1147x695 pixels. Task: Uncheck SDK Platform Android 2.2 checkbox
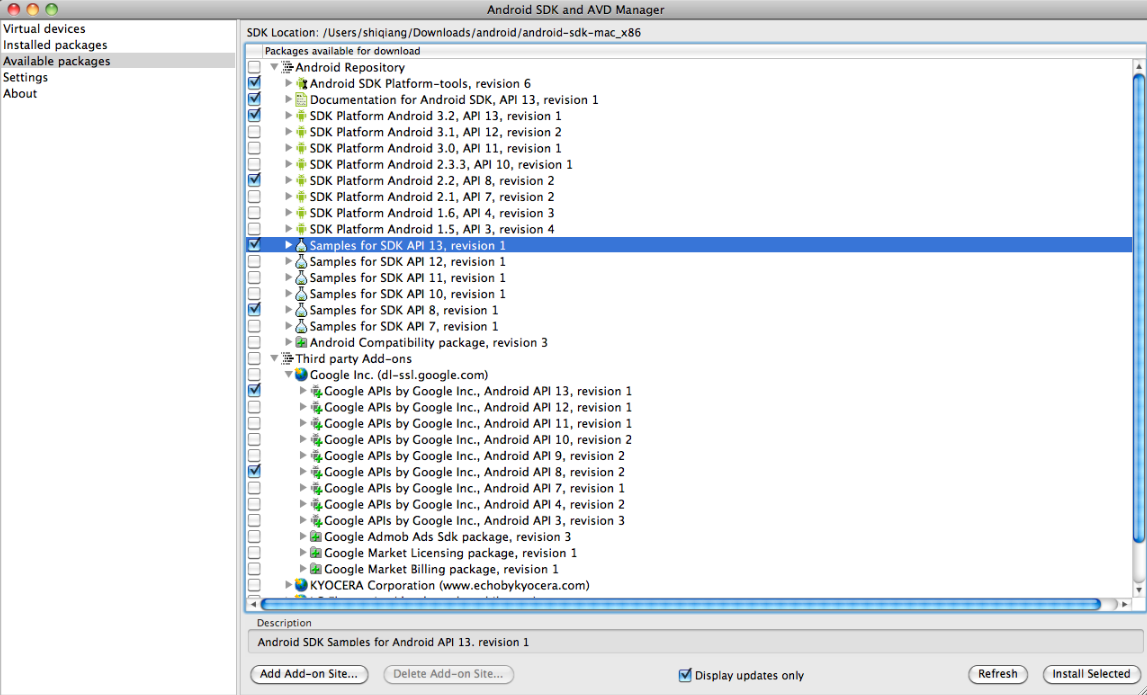(x=254, y=180)
